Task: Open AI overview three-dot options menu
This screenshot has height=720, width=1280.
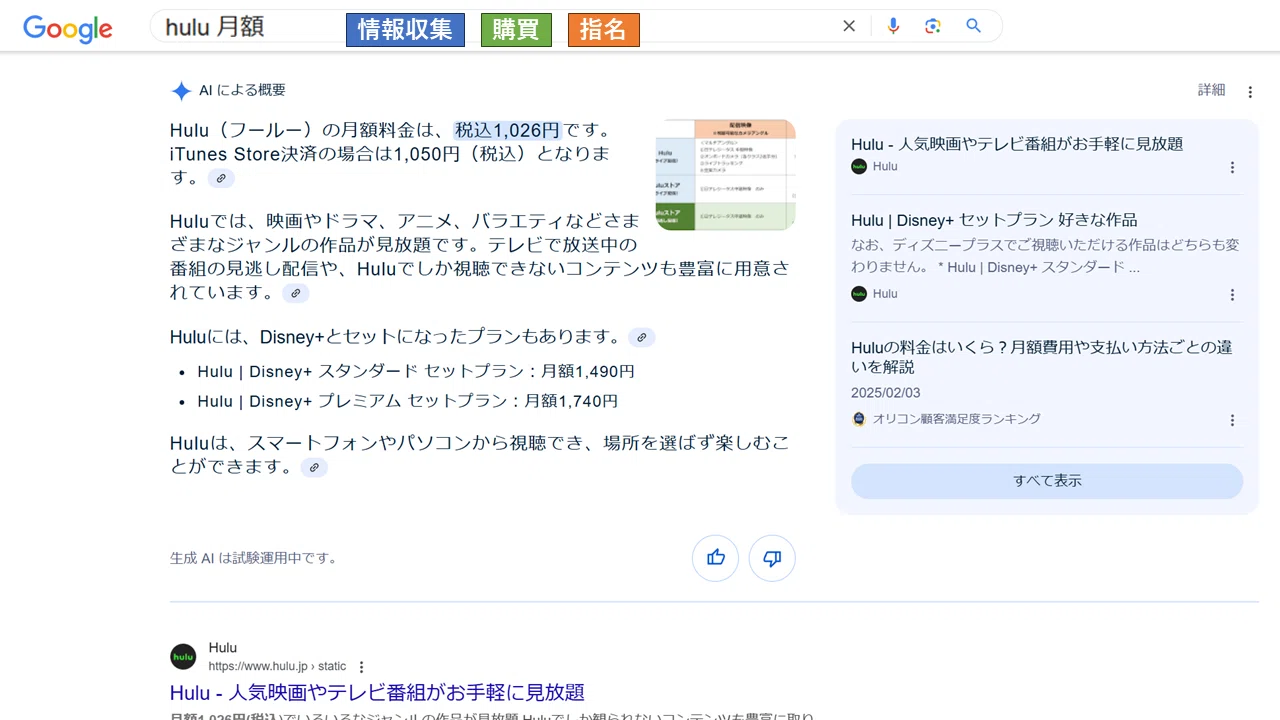Action: [1250, 92]
